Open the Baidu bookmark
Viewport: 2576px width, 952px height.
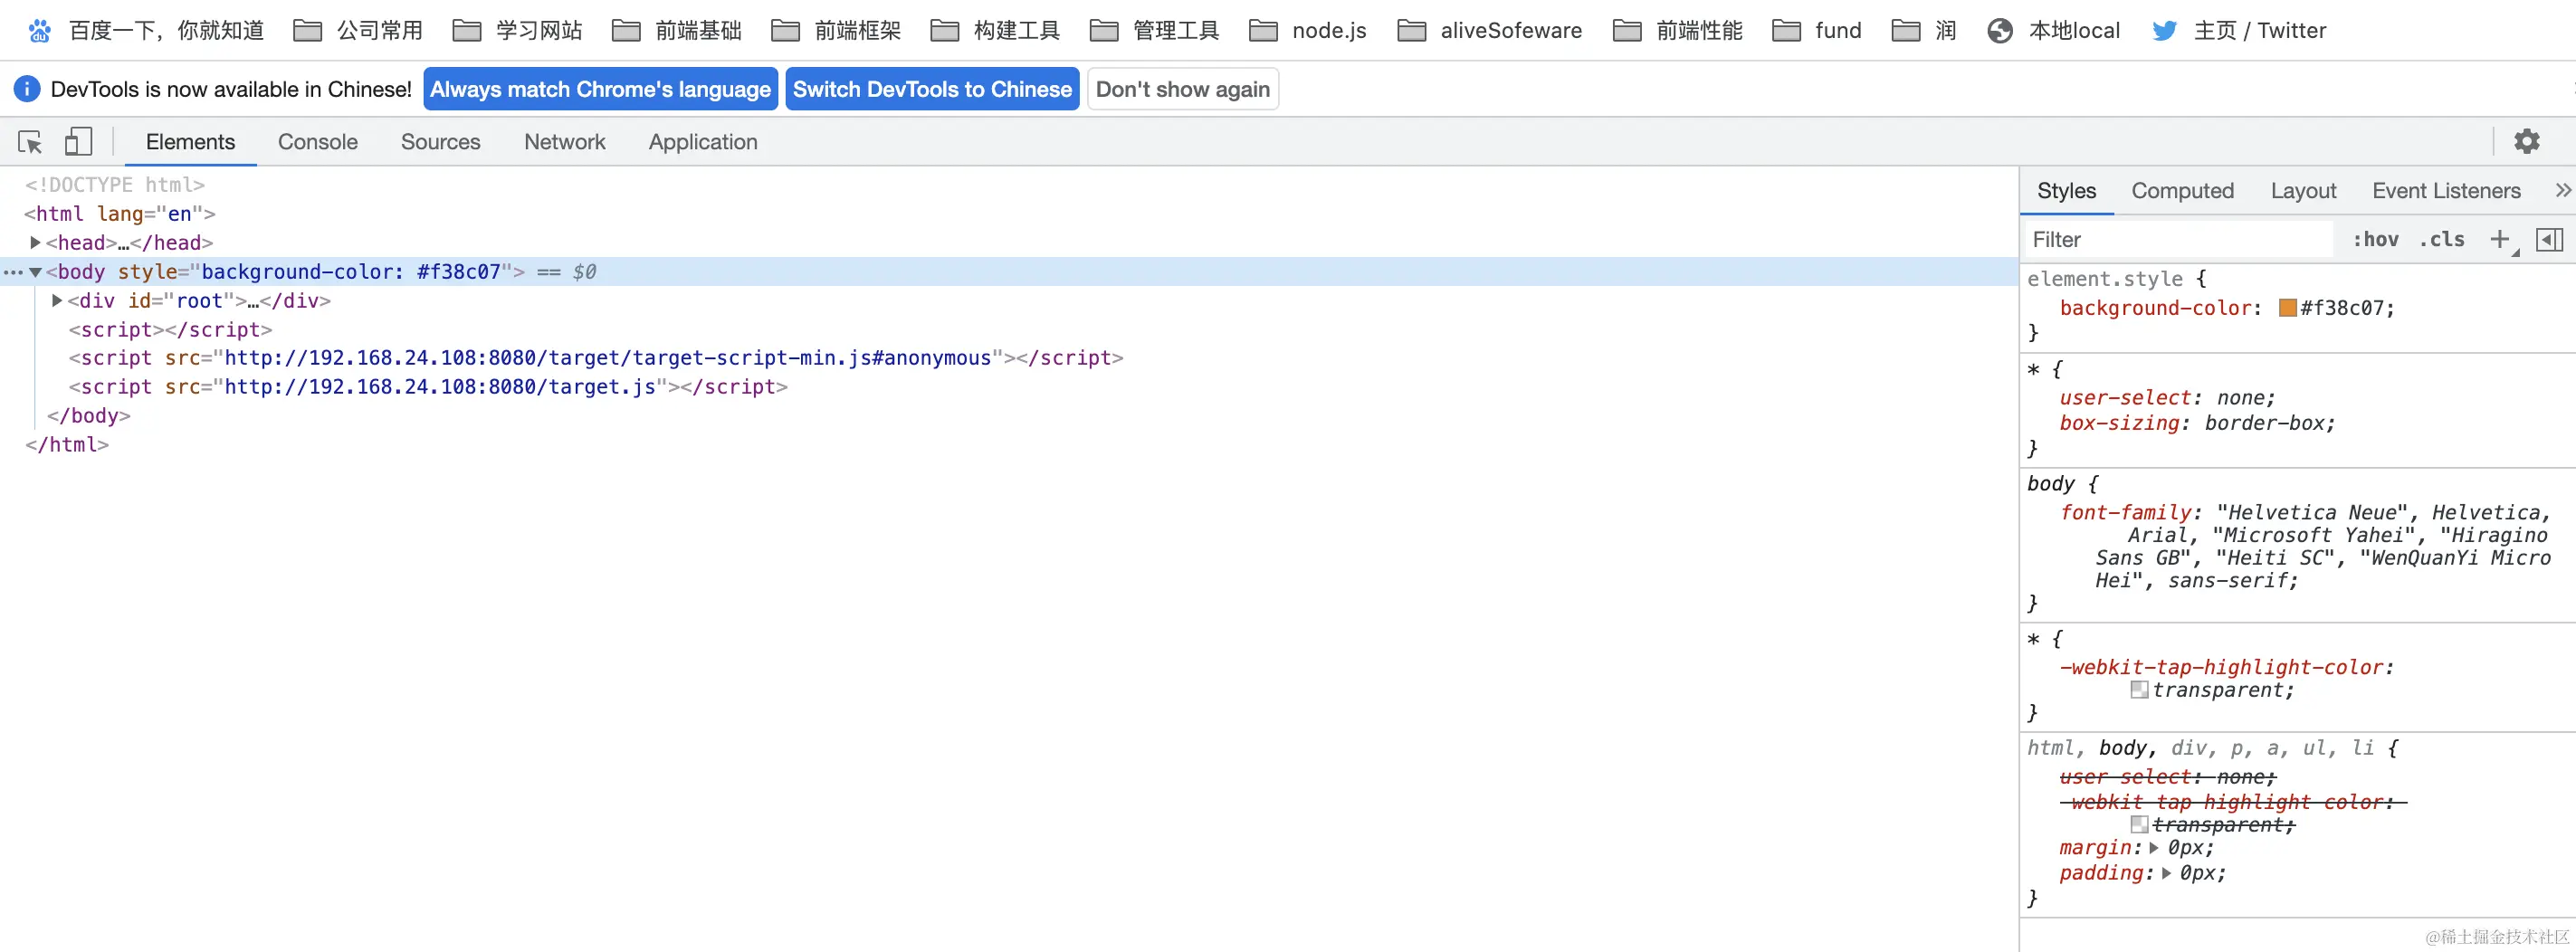pos(146,30)
